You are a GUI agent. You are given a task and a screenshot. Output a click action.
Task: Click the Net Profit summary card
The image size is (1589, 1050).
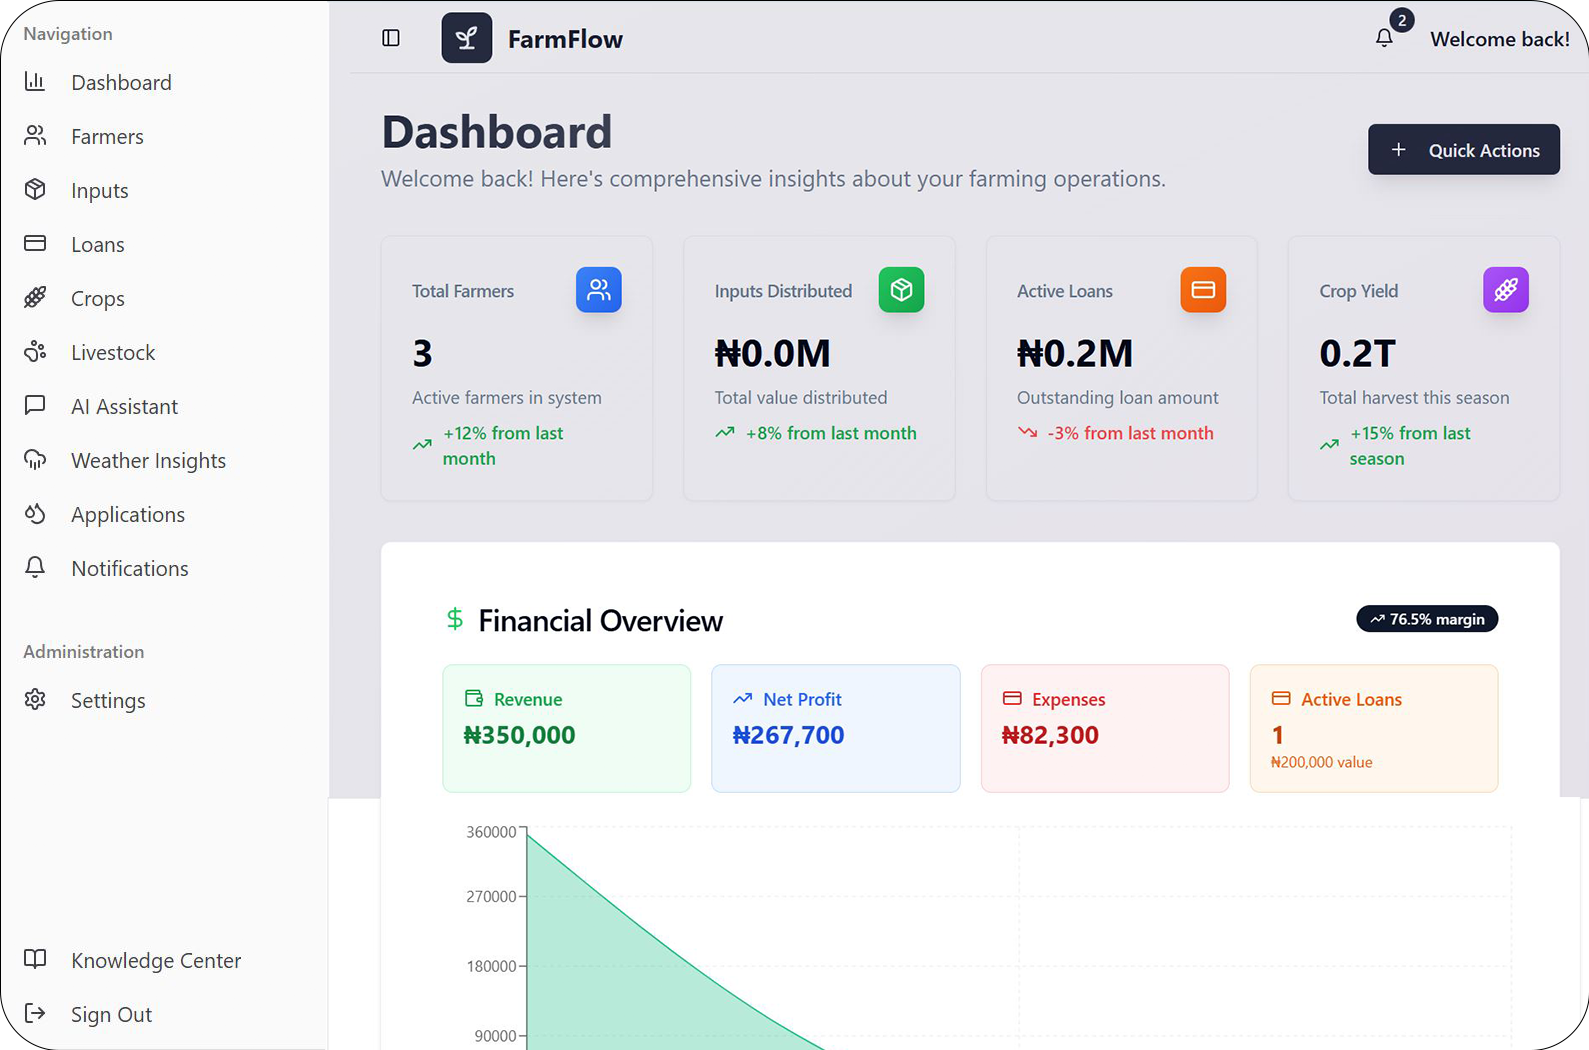click(835, 728)
